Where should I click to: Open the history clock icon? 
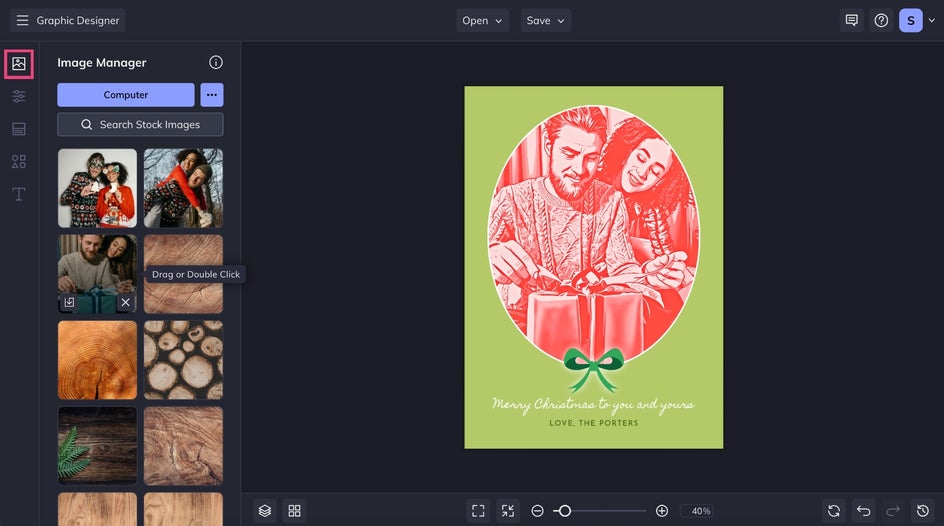[922, 511]
